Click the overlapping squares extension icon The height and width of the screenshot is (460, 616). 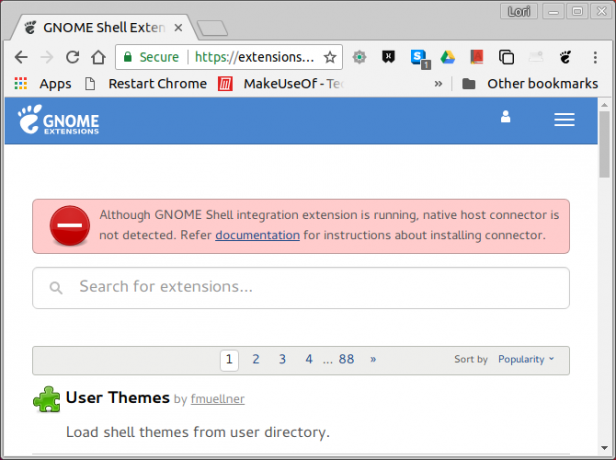click(x=506, y=57)
